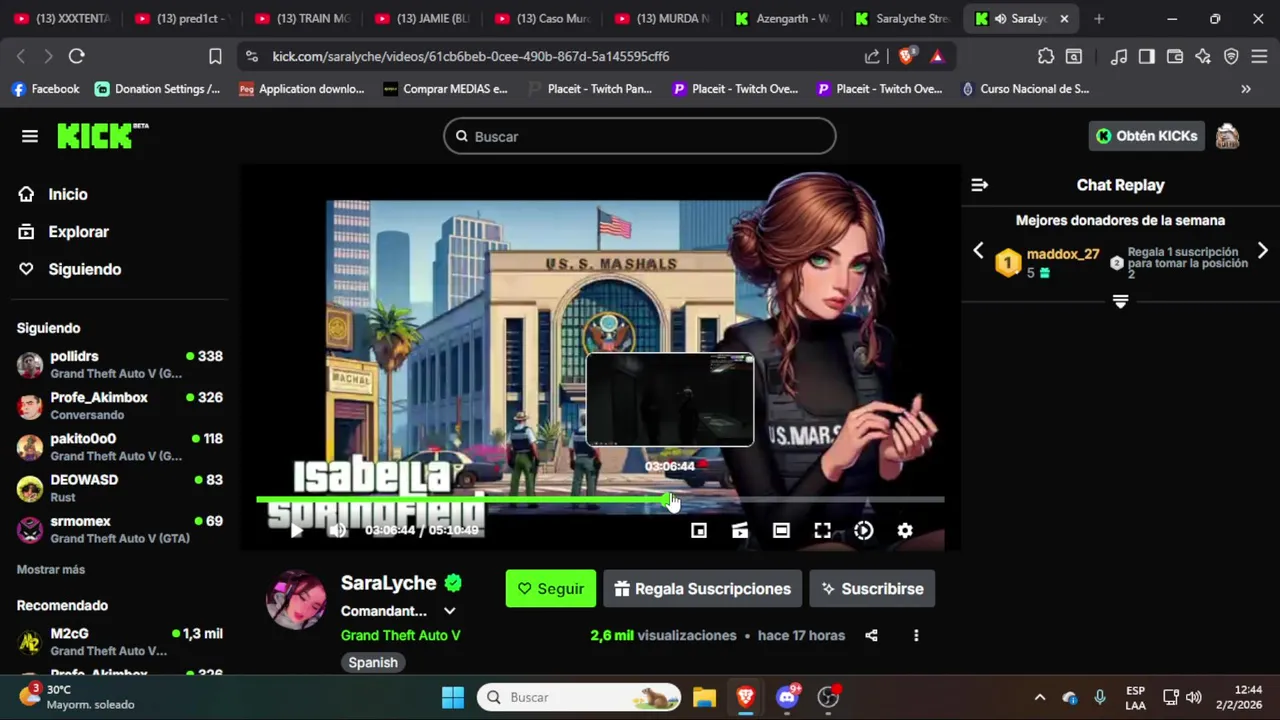Open a new browser tab
The image size is (1280, 720).
pos(1099,18)
